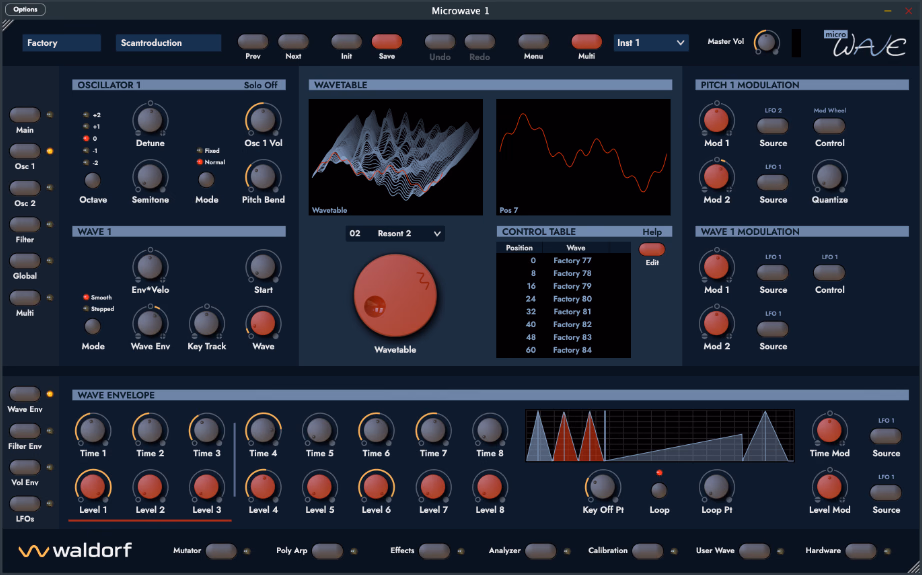922x575 pixels.
Task: Click the Pitch 1 Modulation Mod 1 knob
Action: 716,119
